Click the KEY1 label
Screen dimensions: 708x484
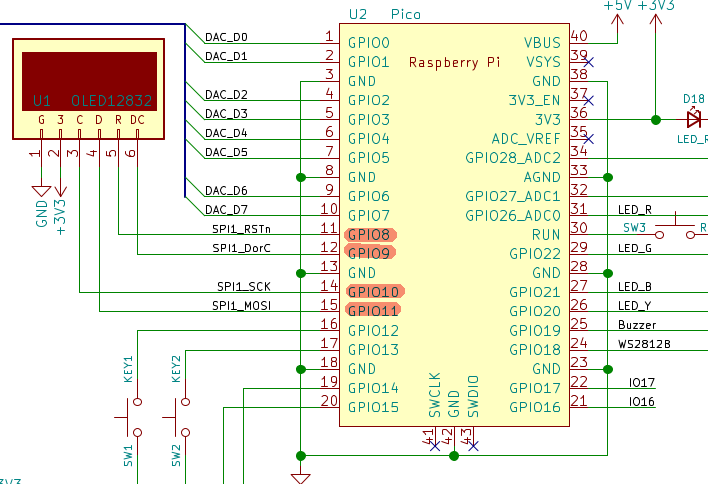click(x=129, y=369)
